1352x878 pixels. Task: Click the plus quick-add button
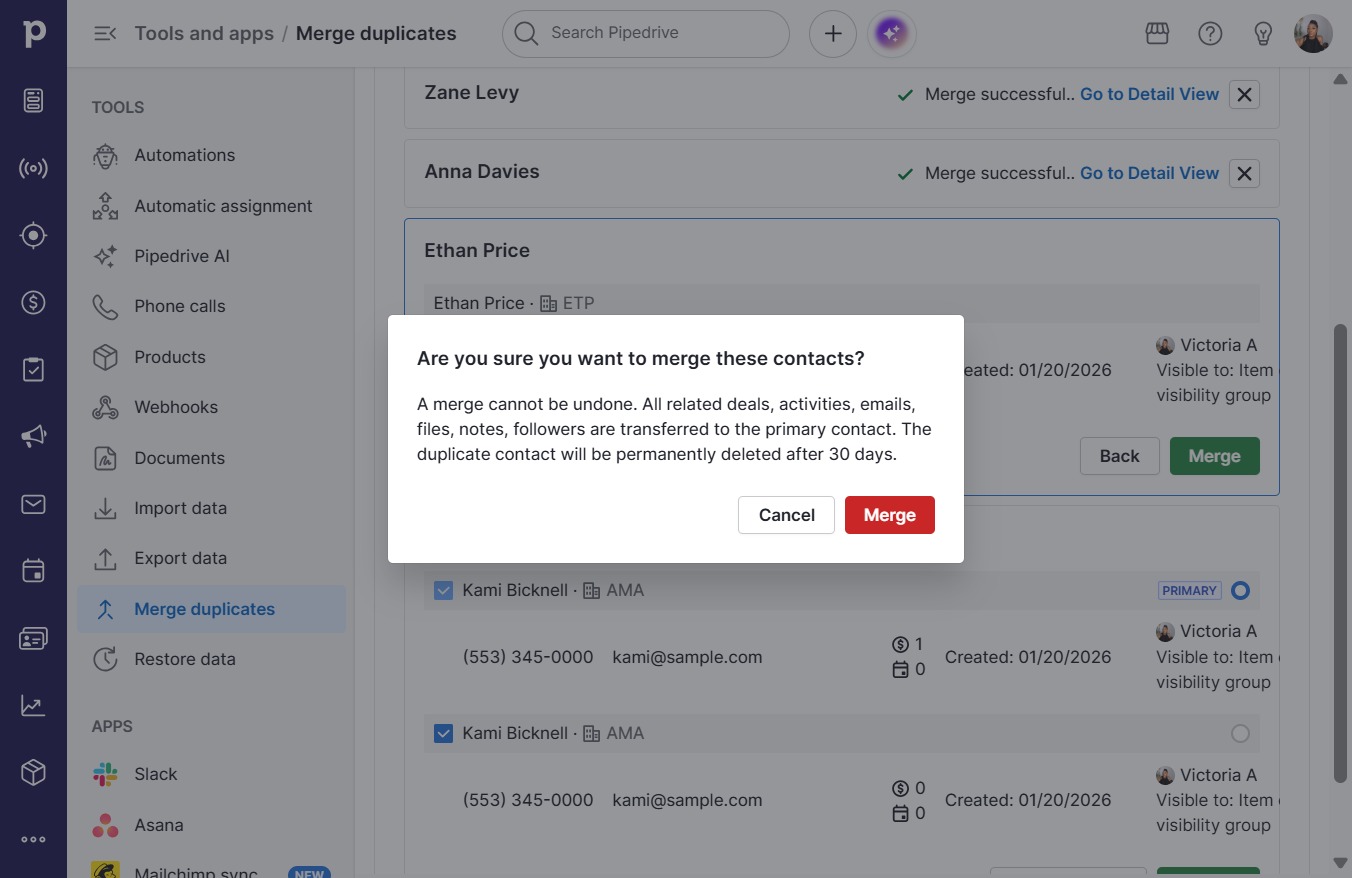click(833, 34)
